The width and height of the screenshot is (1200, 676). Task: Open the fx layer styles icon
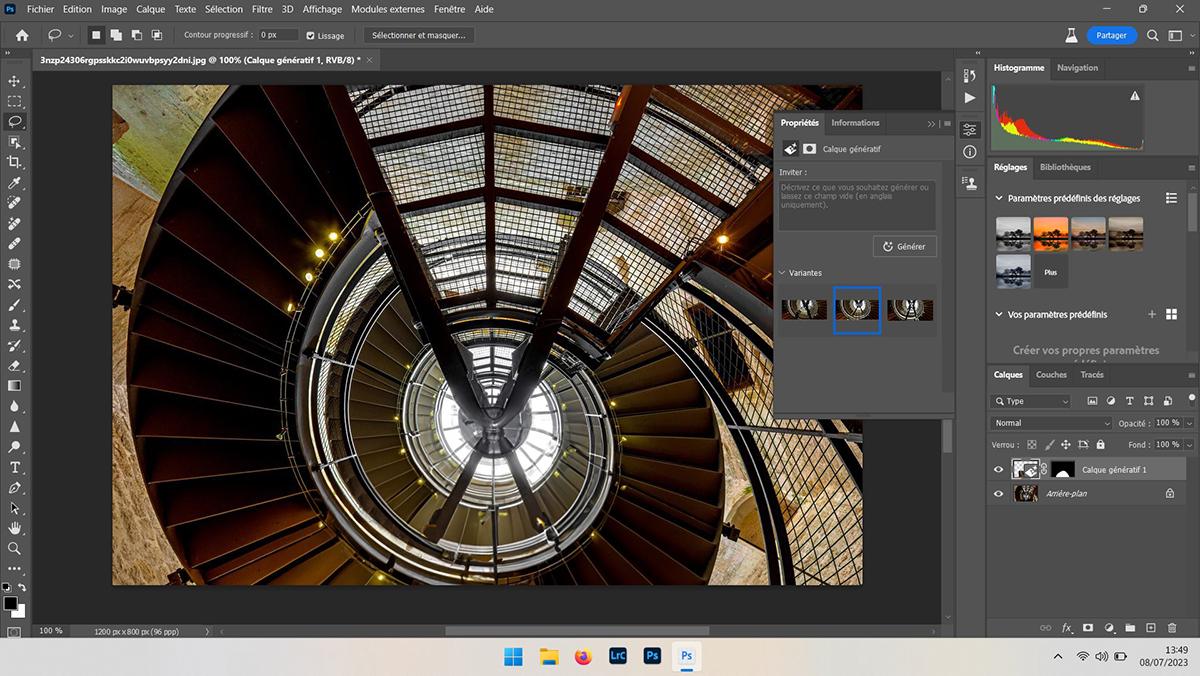(1067, 628)
